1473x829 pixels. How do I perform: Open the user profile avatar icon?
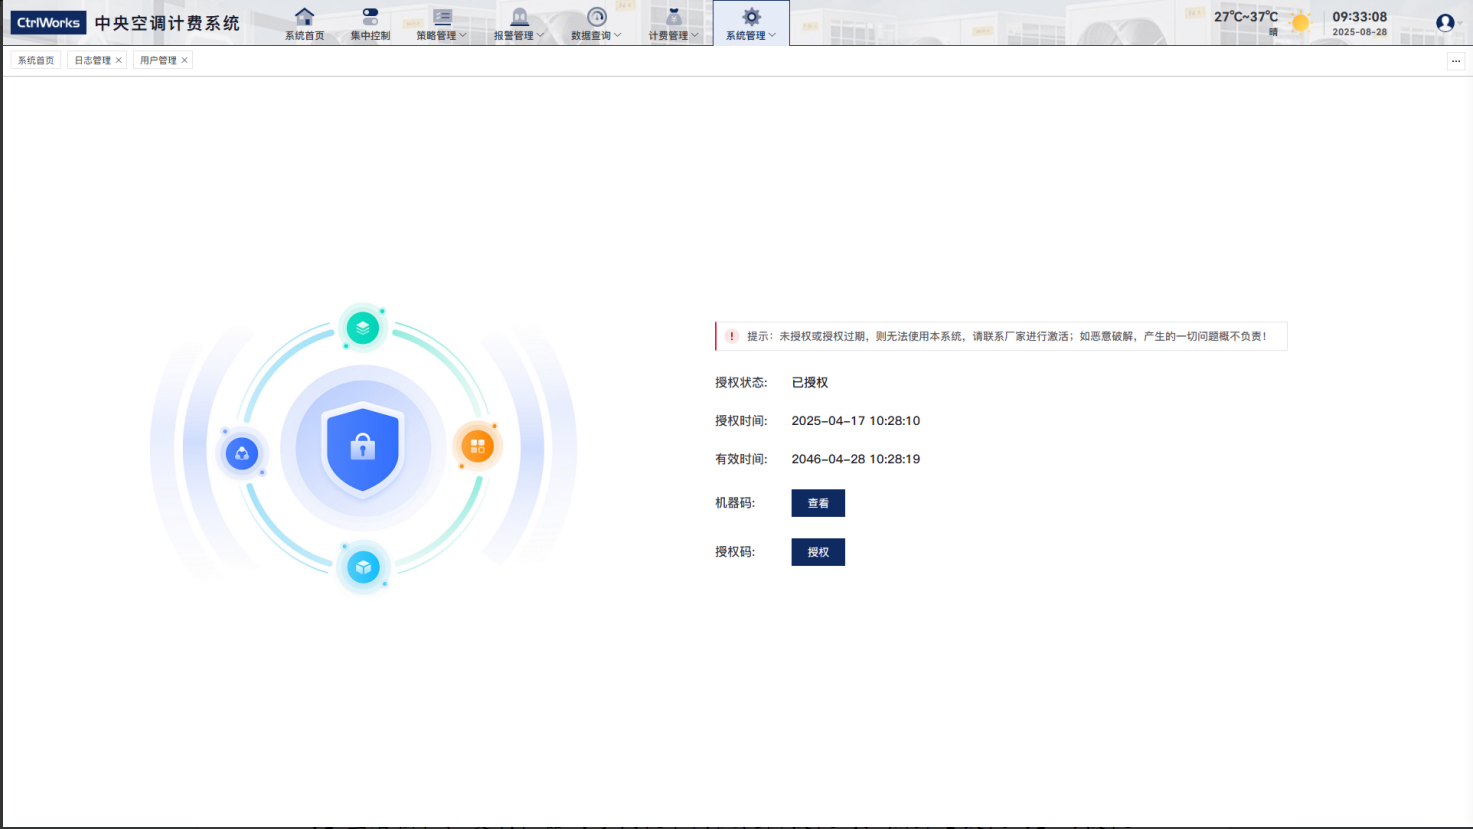pos(1445,23)
